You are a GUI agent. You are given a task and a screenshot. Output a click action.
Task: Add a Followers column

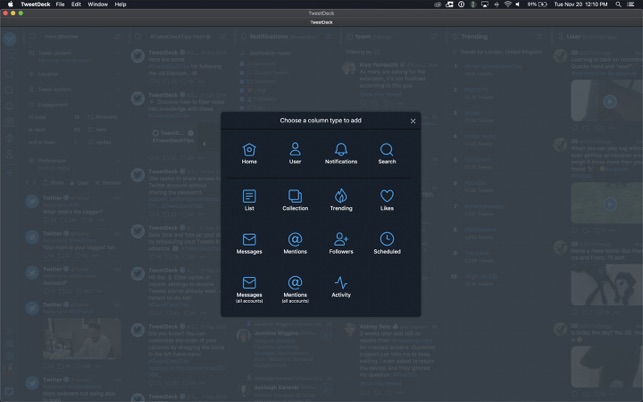click(x=341, y=243)
